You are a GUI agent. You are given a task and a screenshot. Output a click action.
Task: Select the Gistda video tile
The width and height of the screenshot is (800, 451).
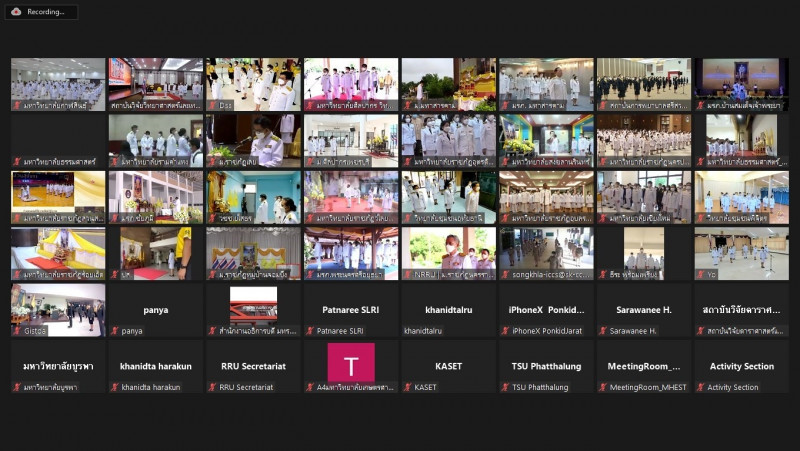(58, 310)
